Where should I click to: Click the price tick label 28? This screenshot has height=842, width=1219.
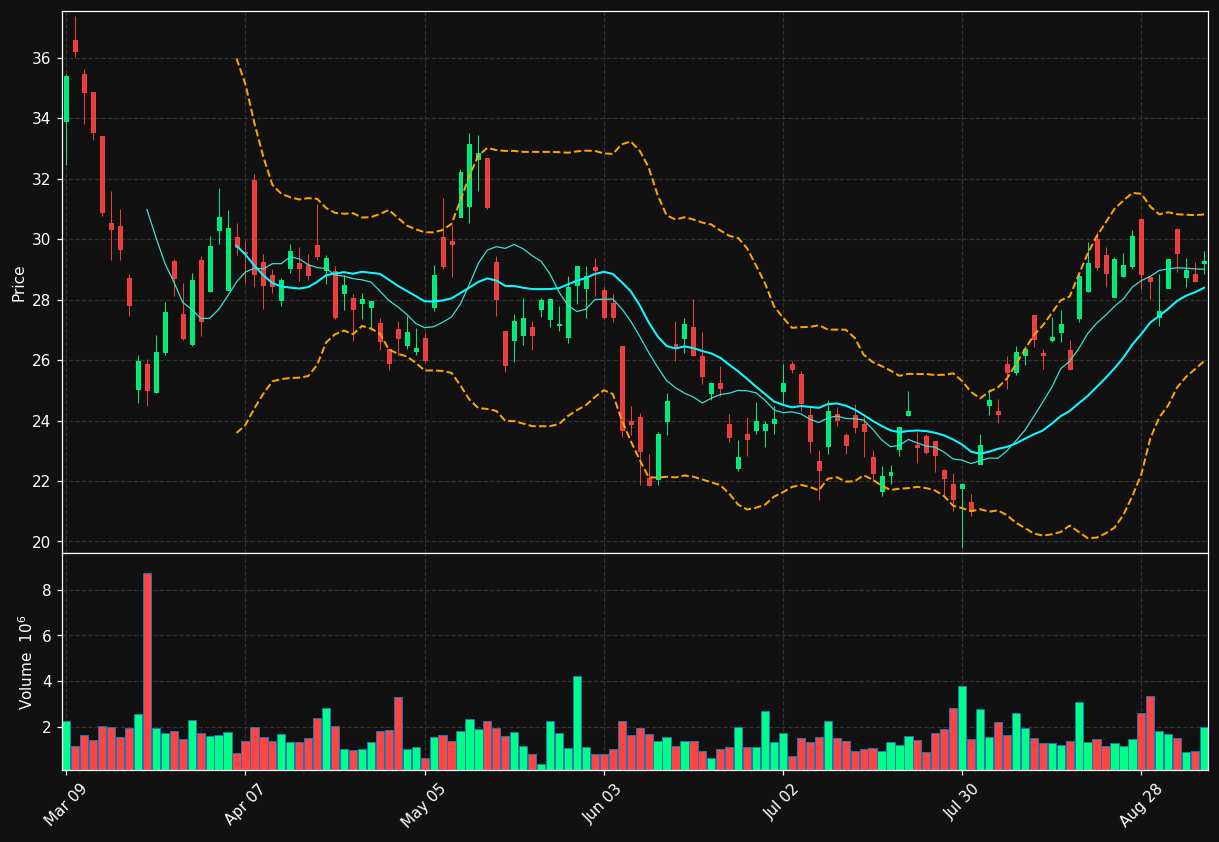(41, 301)
